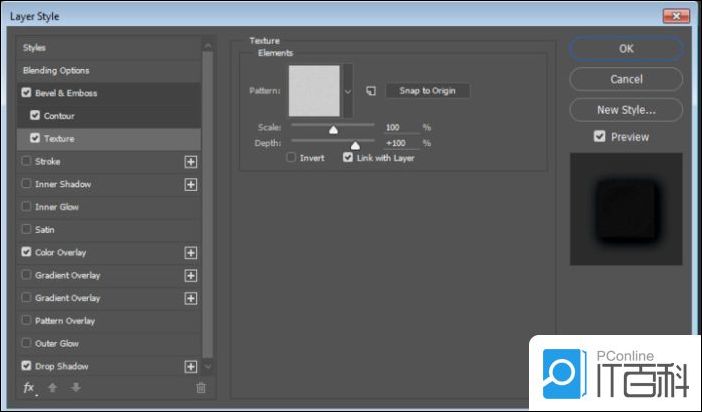This screenshot has width=702, height=412.
Task: Uncheck the Texture checkbox
Action: coord(35,138)
